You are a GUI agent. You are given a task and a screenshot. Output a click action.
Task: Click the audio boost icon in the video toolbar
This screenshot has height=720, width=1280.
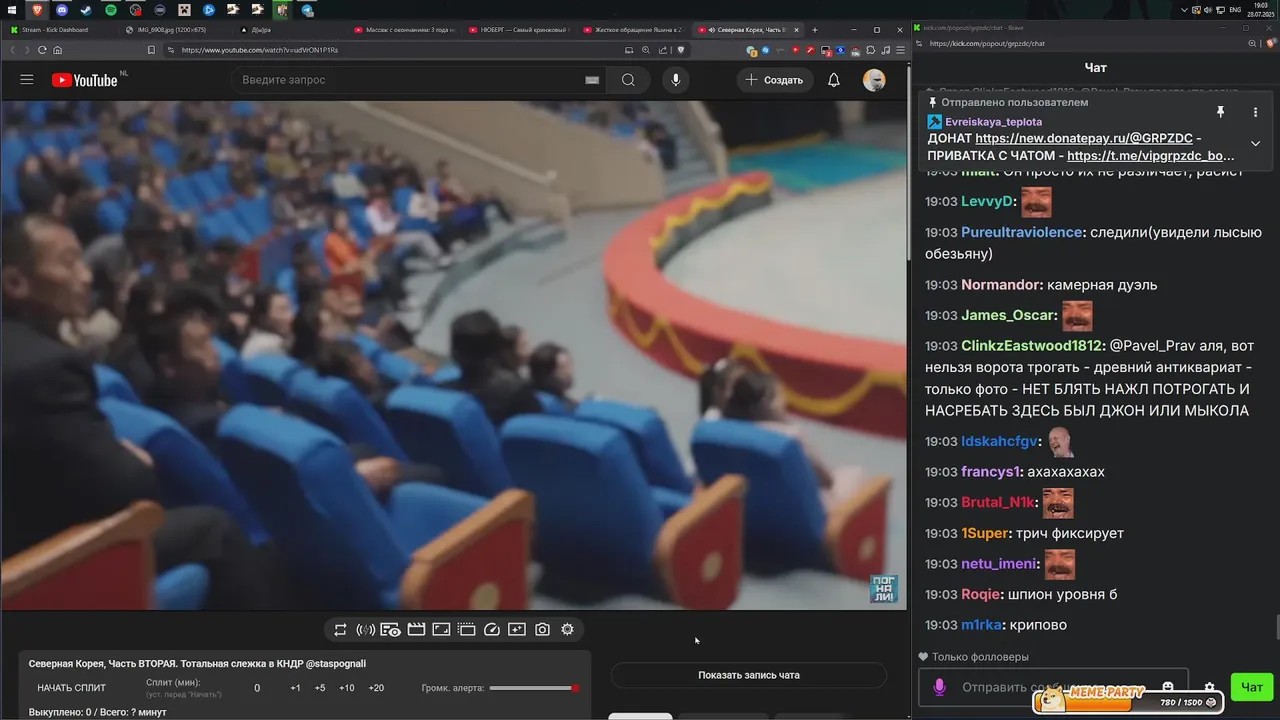[365, 629]
